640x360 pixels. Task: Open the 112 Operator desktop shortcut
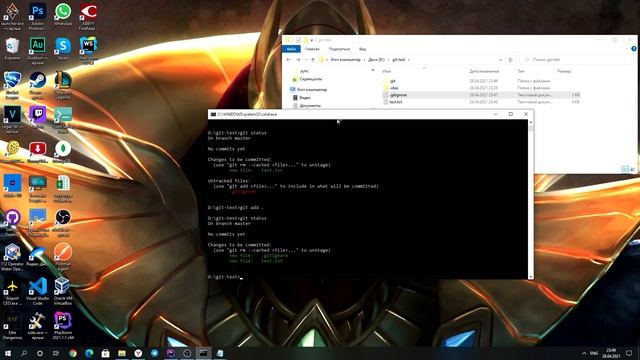point(12,257)
